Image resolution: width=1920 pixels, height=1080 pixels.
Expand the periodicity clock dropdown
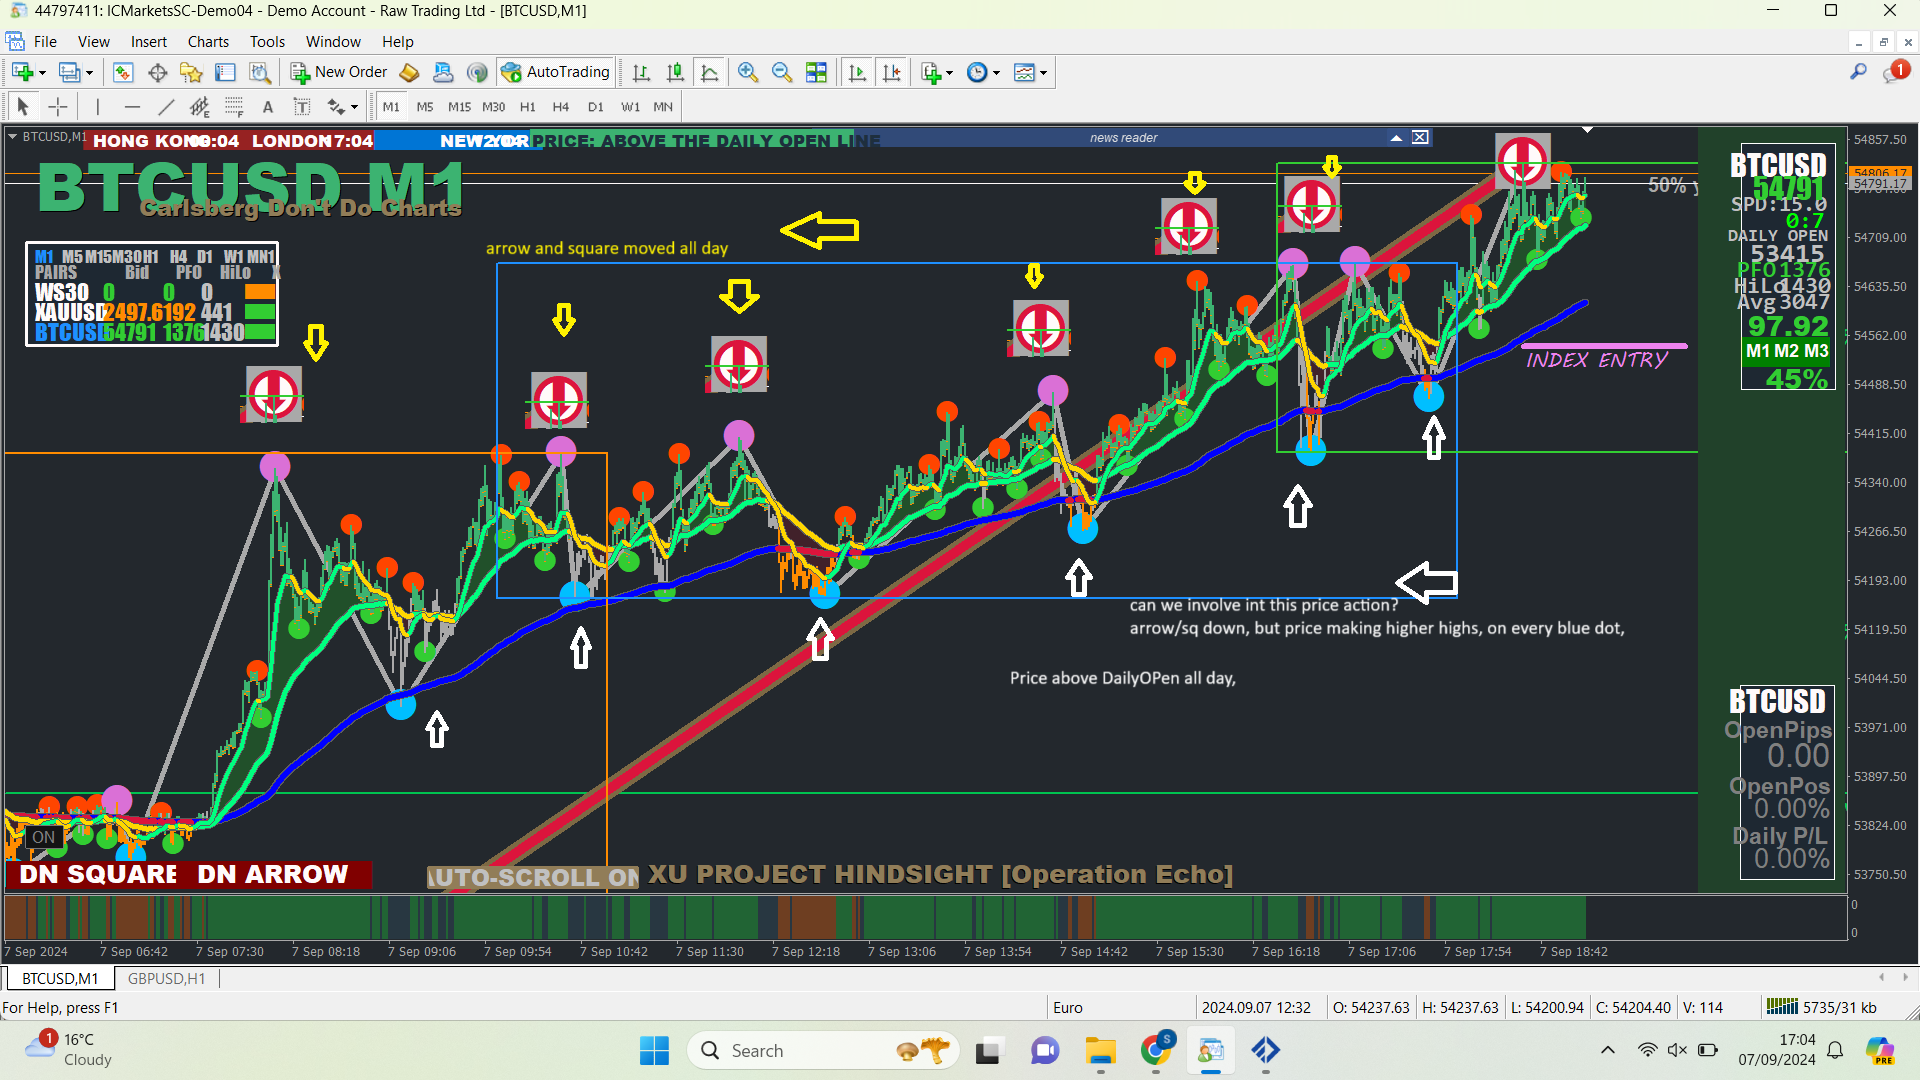(x=996, y=73)
